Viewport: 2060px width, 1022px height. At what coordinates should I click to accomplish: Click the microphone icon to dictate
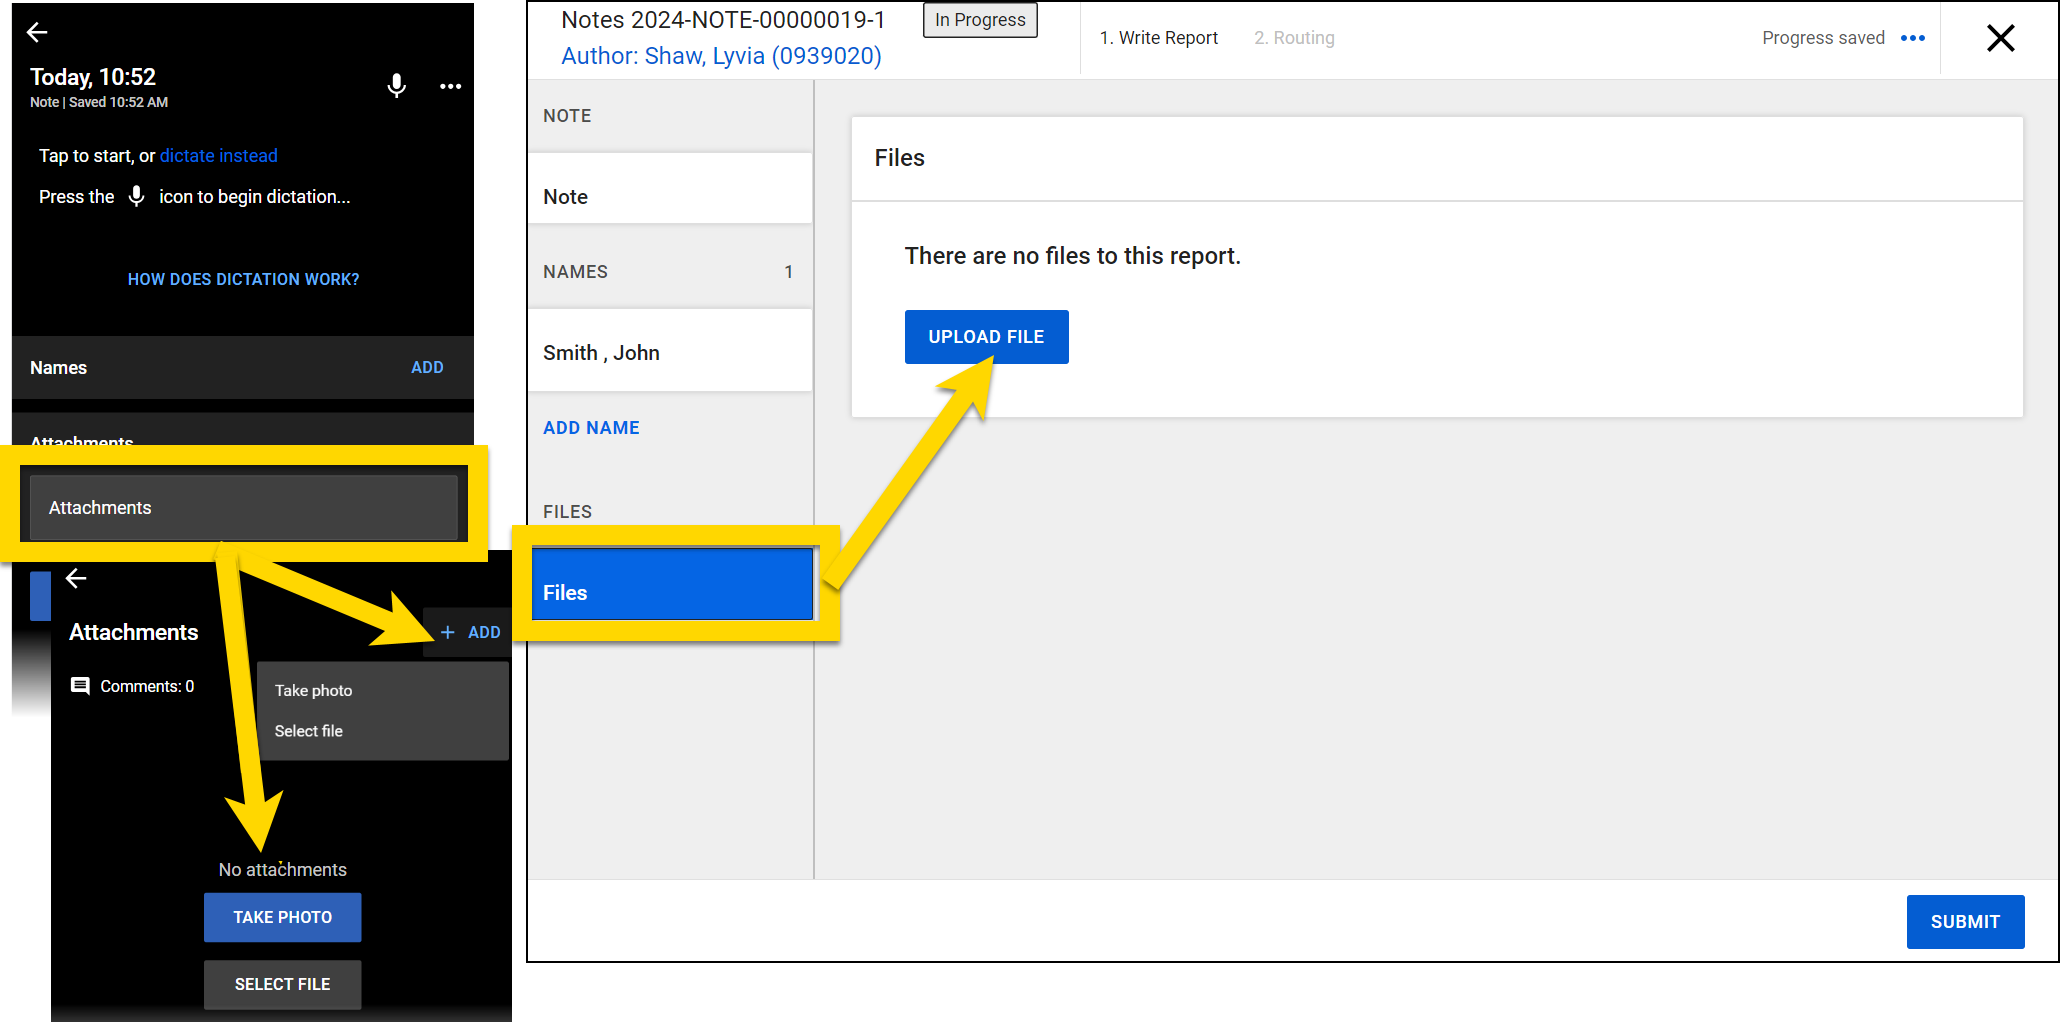click(396, 86)
